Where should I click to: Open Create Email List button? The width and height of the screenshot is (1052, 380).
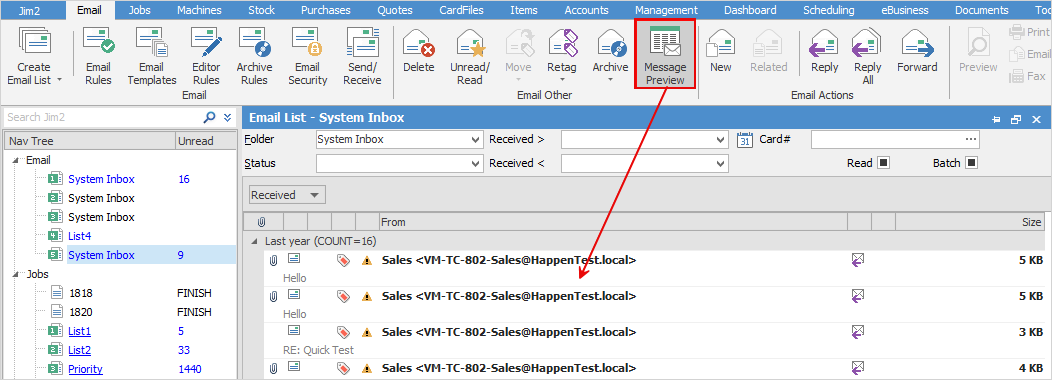(34, 56)
